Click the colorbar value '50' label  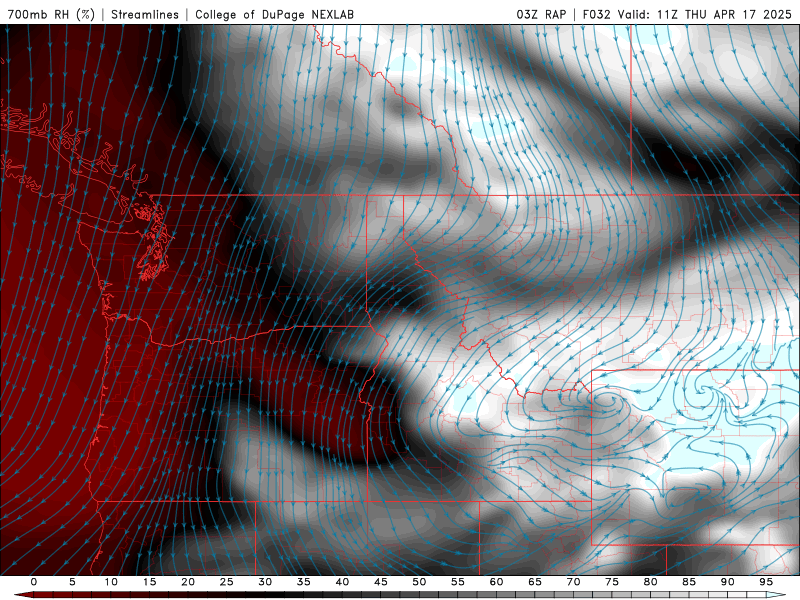click(419, 582)
